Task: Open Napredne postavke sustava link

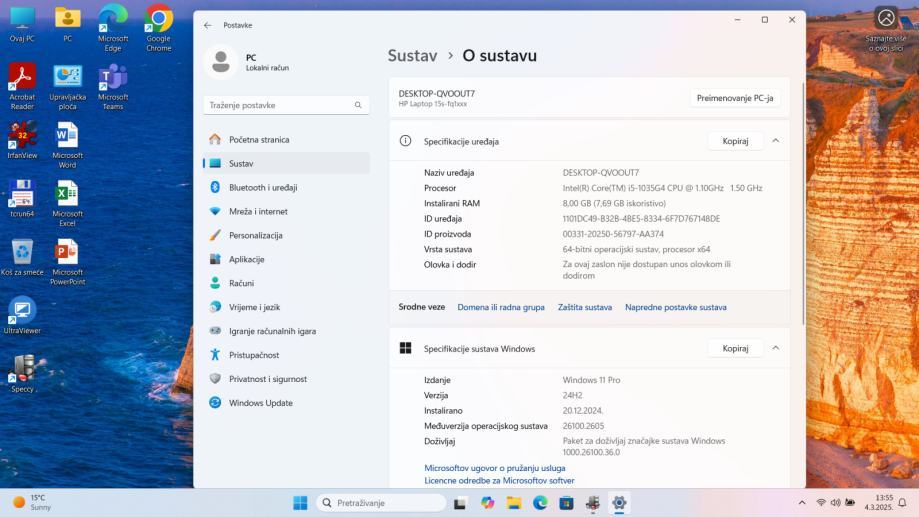Action: pos(675,307)
